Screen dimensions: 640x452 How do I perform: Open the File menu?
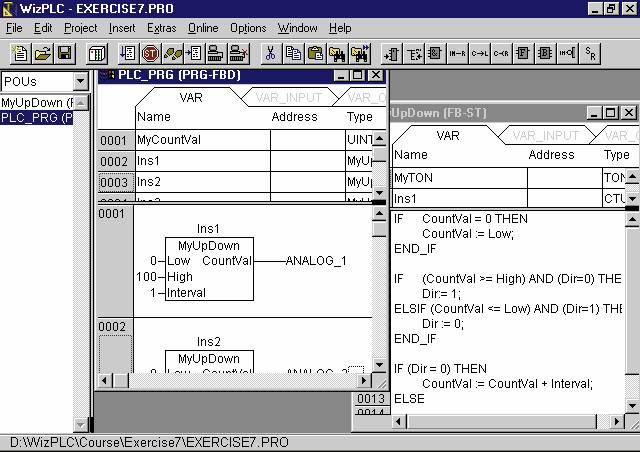(14, 28)
